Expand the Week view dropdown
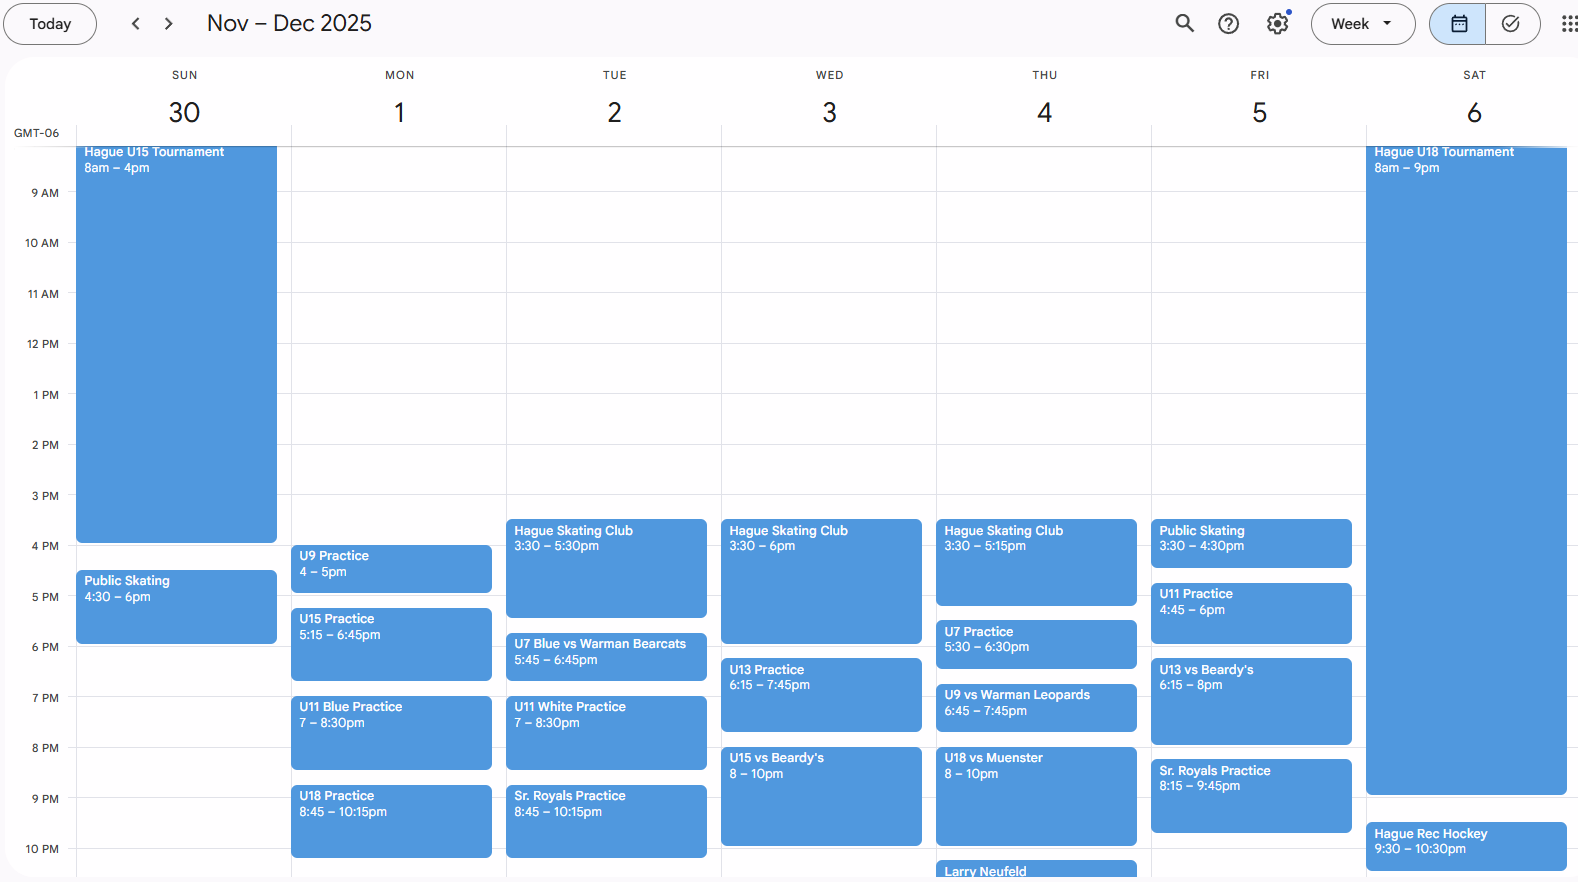Viewport: 1578px width, 882px height. coord(1362,24)
